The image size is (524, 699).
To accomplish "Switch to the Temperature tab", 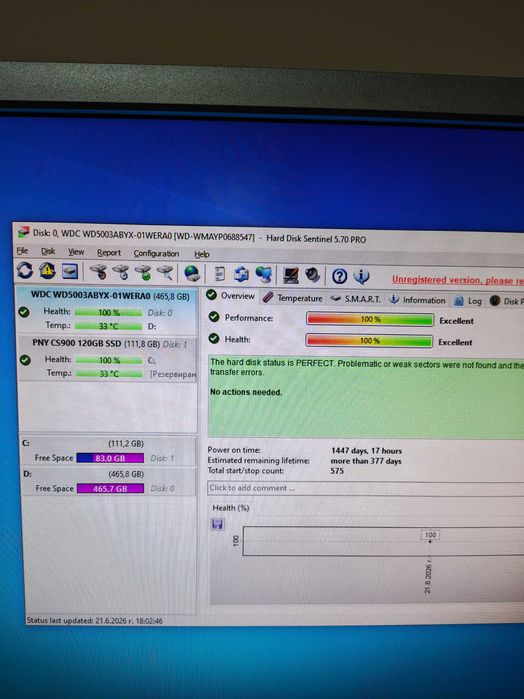I will pyautogui.click(x=293, y=298).
